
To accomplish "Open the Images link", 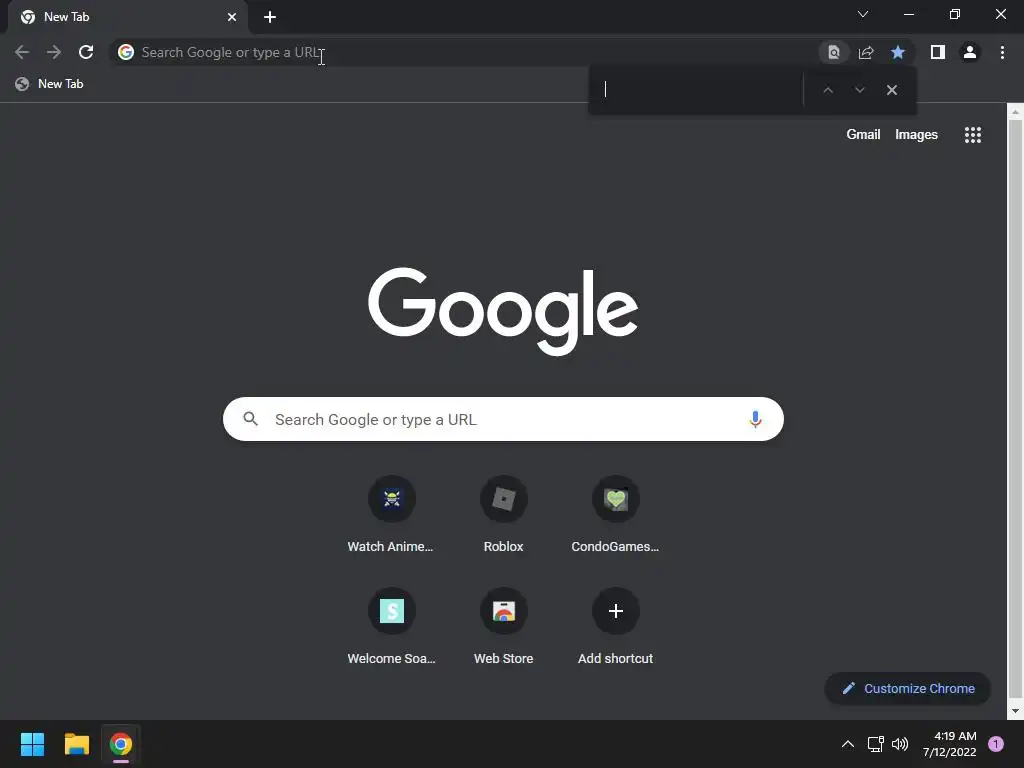I will coord(916,135).
